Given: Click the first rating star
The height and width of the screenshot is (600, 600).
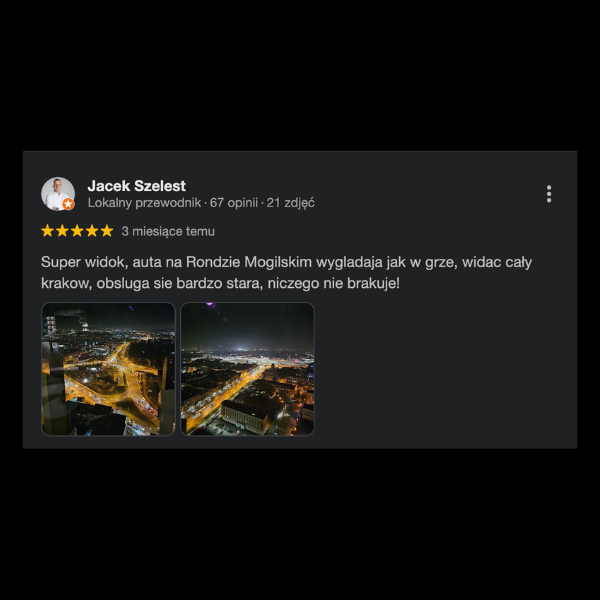Looking at the screenshot, I should tap(48, 231).
